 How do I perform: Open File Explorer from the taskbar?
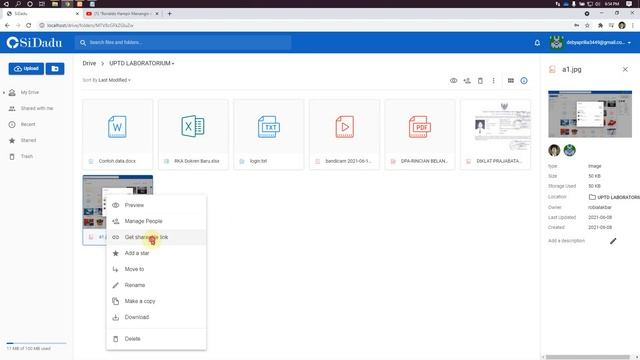point(55,4)
